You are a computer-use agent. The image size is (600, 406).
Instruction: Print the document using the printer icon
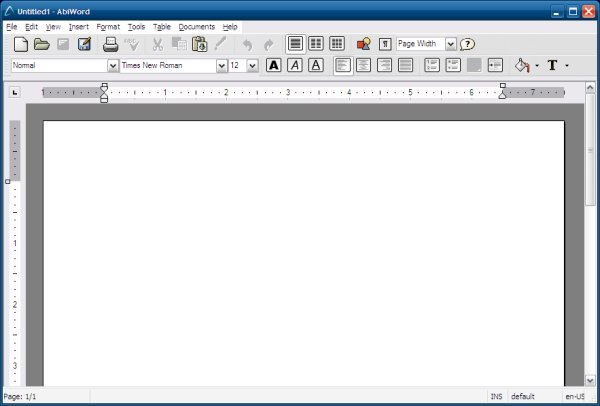coord(111,44)
